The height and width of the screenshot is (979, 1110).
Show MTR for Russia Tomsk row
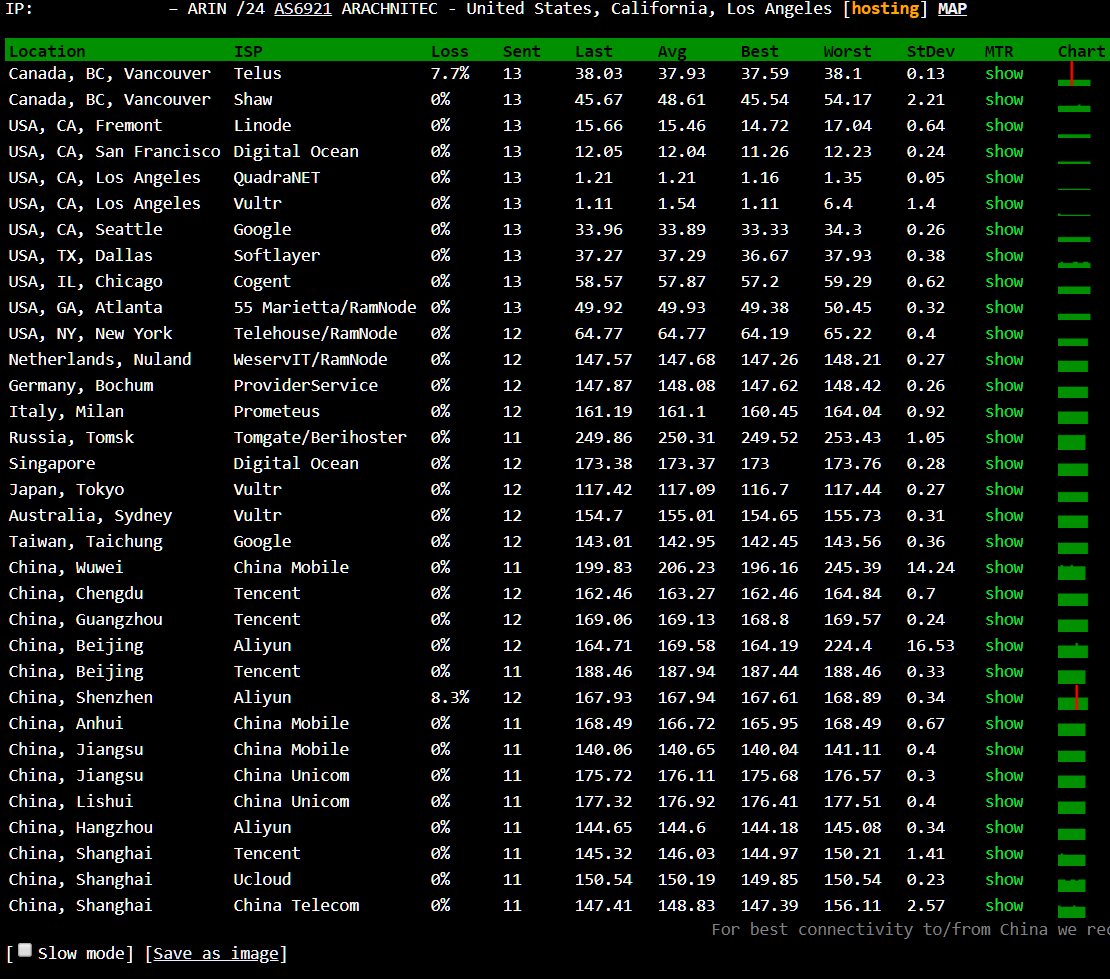1004,437
